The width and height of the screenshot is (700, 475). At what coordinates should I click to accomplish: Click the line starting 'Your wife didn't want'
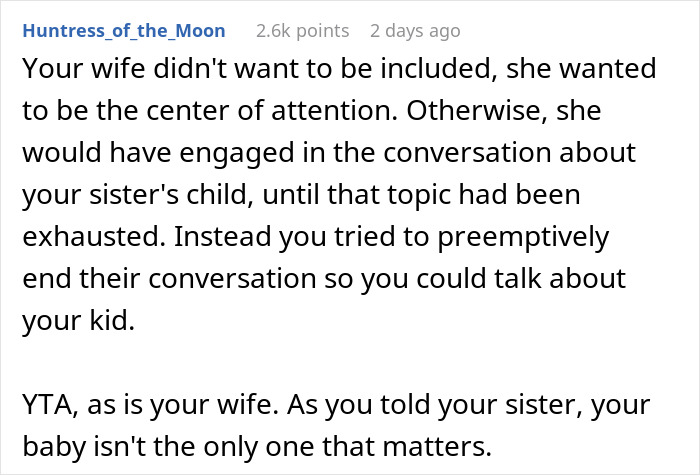(x=339, y=68)
